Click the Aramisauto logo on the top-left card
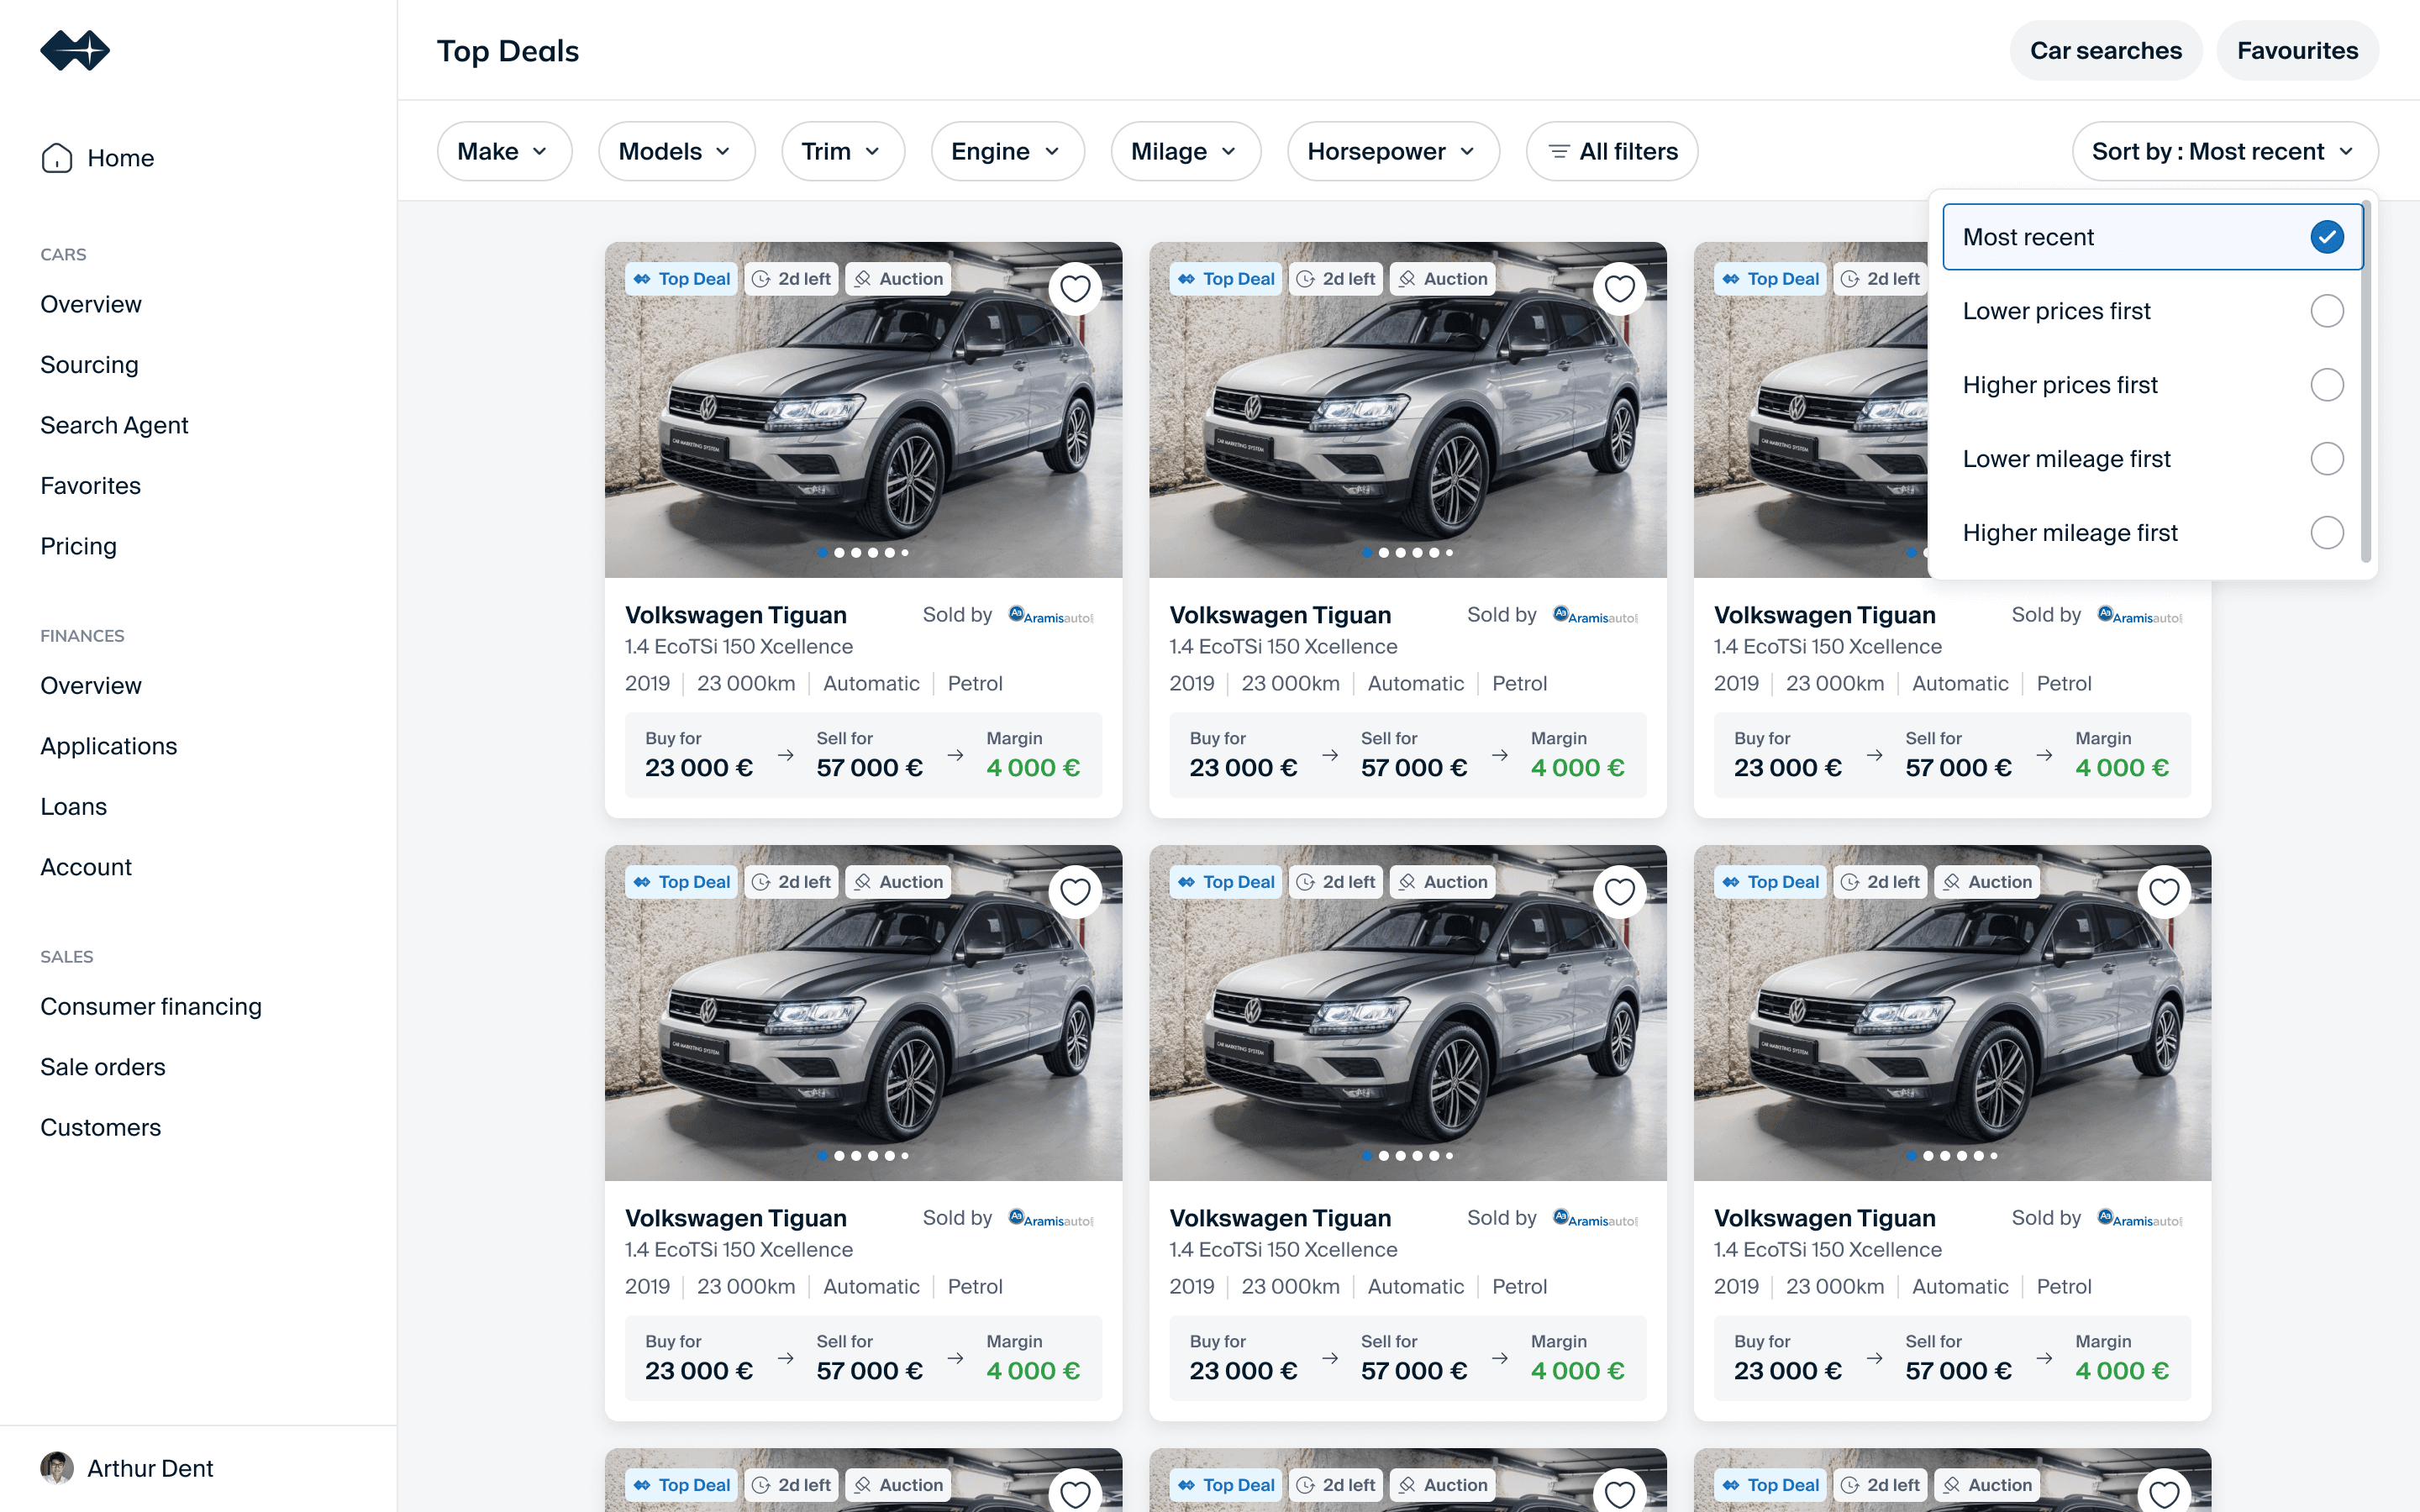Image resolution: width=2420 pixels, height=1512 pixels. [x=1051, y=615]
